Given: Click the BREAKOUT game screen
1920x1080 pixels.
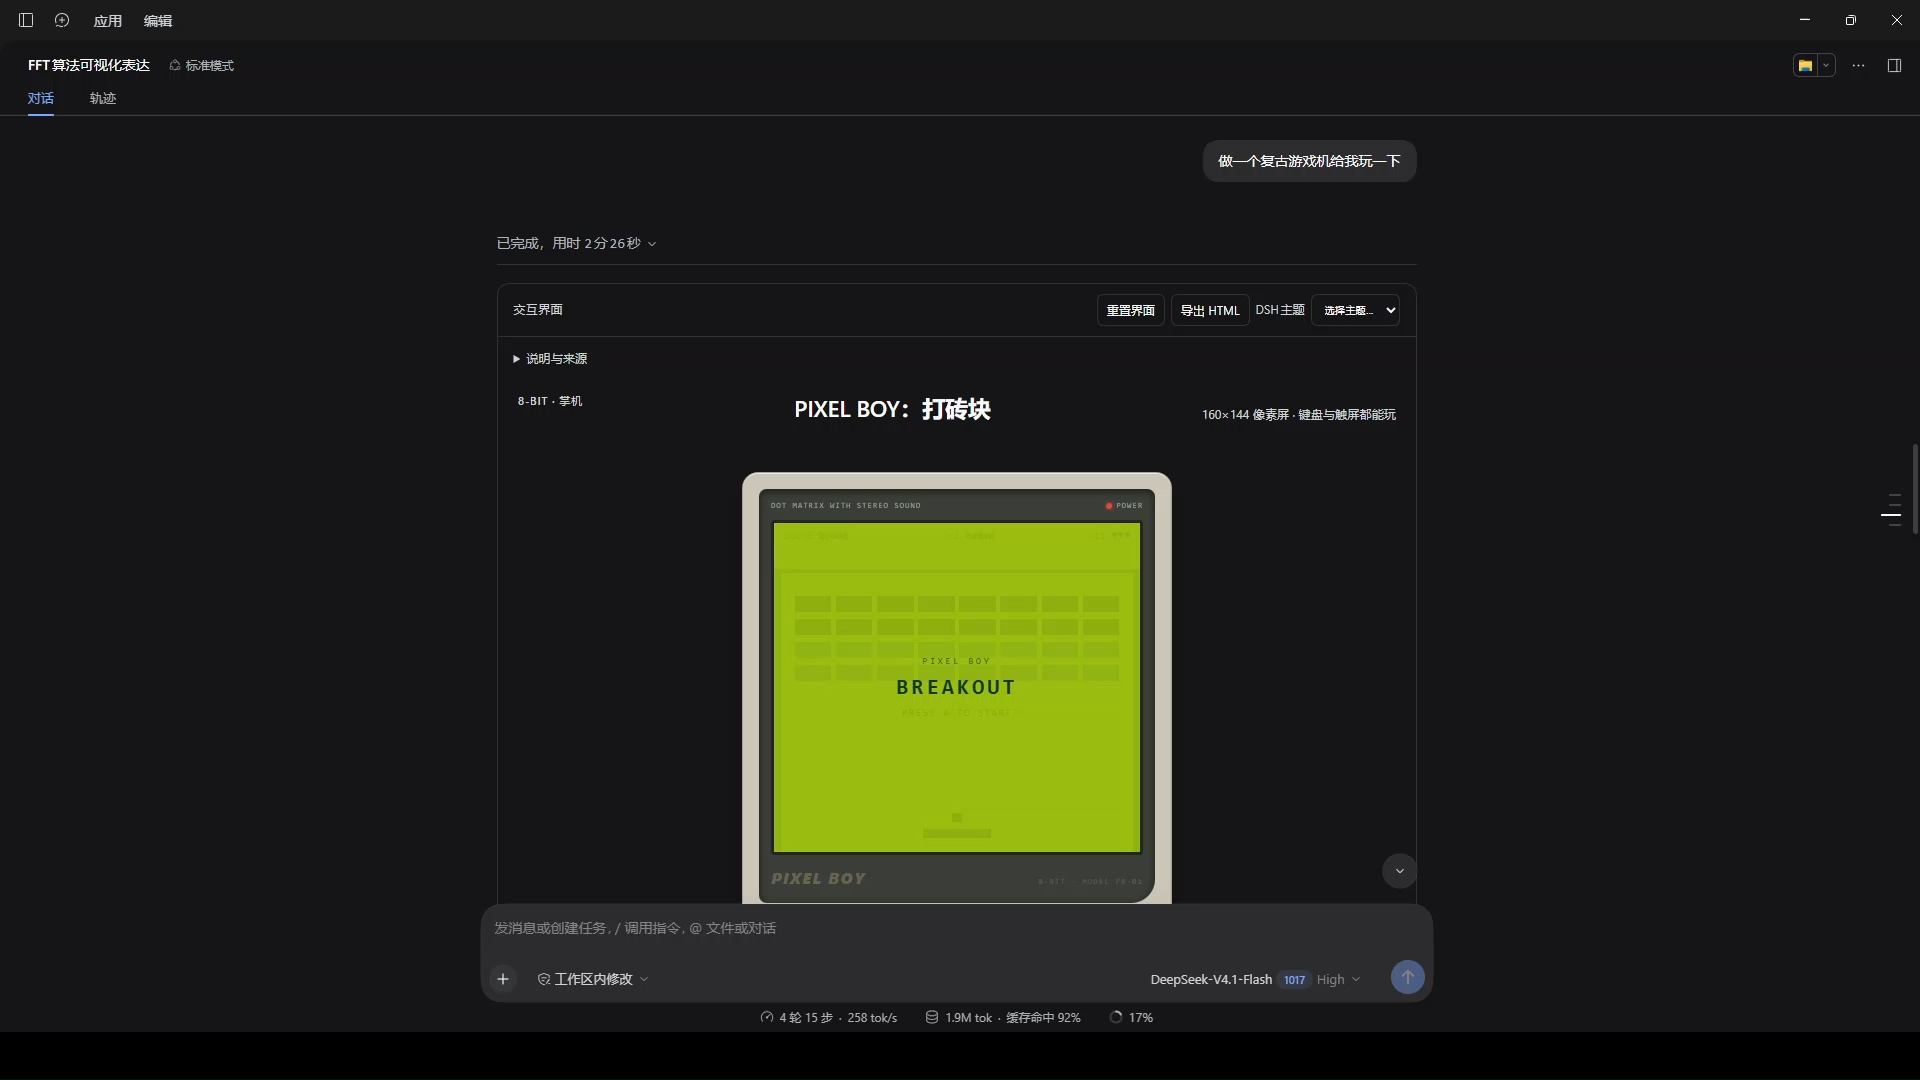Looking at the screenshot, I should (957, 687).
